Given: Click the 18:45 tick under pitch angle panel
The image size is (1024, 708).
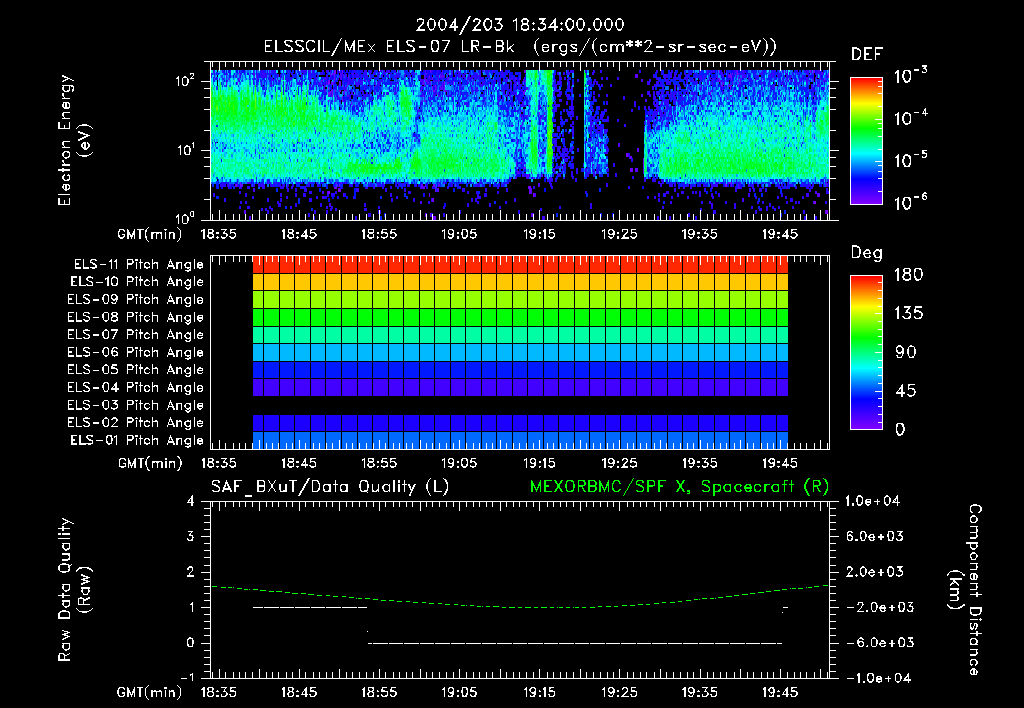Looking at the screenshot, I should [x=298, y=463].
